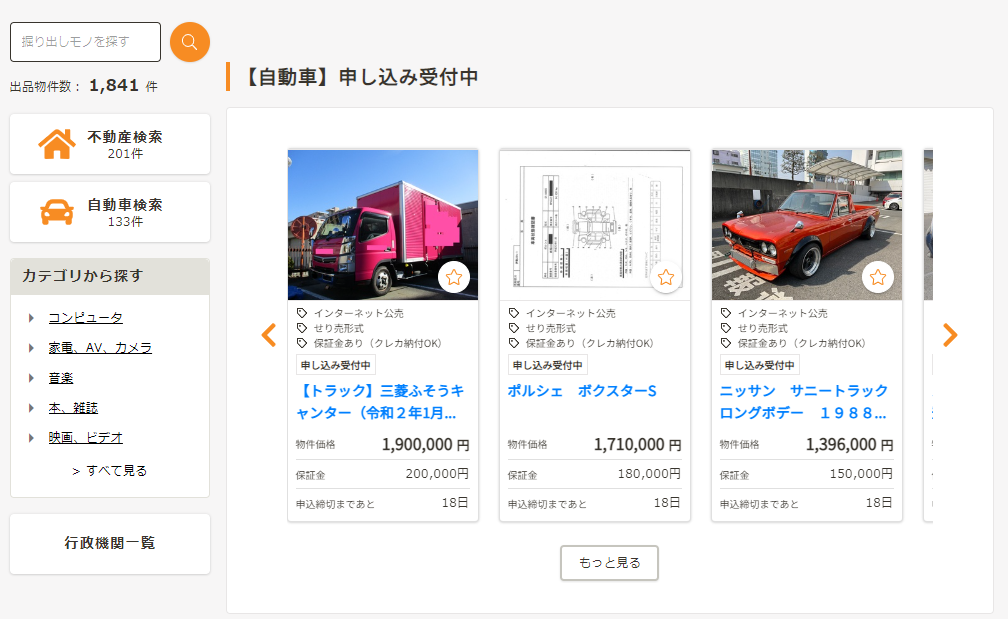
Task: Open the pink truck thumbnail image
Action: (x=383, y=224)
